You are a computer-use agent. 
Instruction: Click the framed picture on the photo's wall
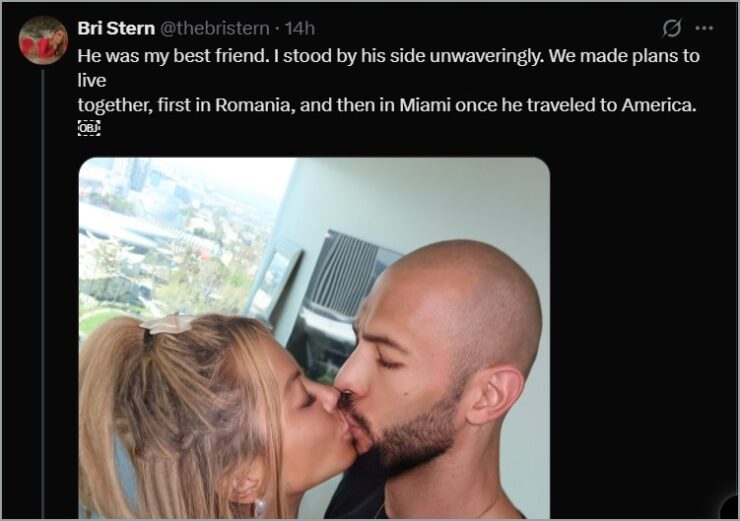[x=279, y=278]
